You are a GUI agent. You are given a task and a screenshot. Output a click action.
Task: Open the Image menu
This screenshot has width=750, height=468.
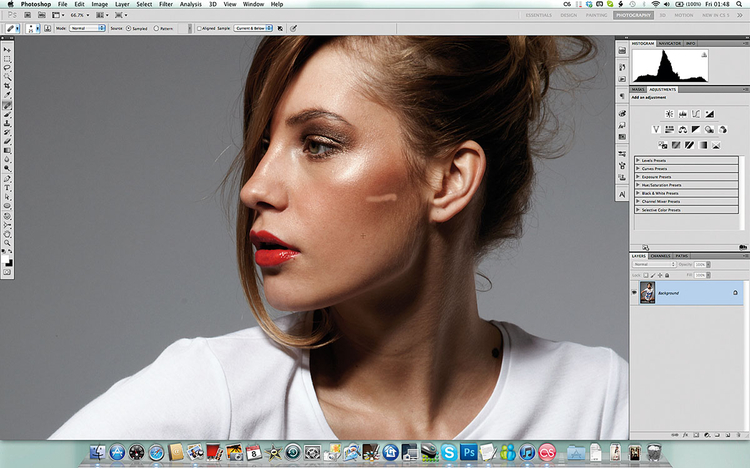tap(99, 4)
